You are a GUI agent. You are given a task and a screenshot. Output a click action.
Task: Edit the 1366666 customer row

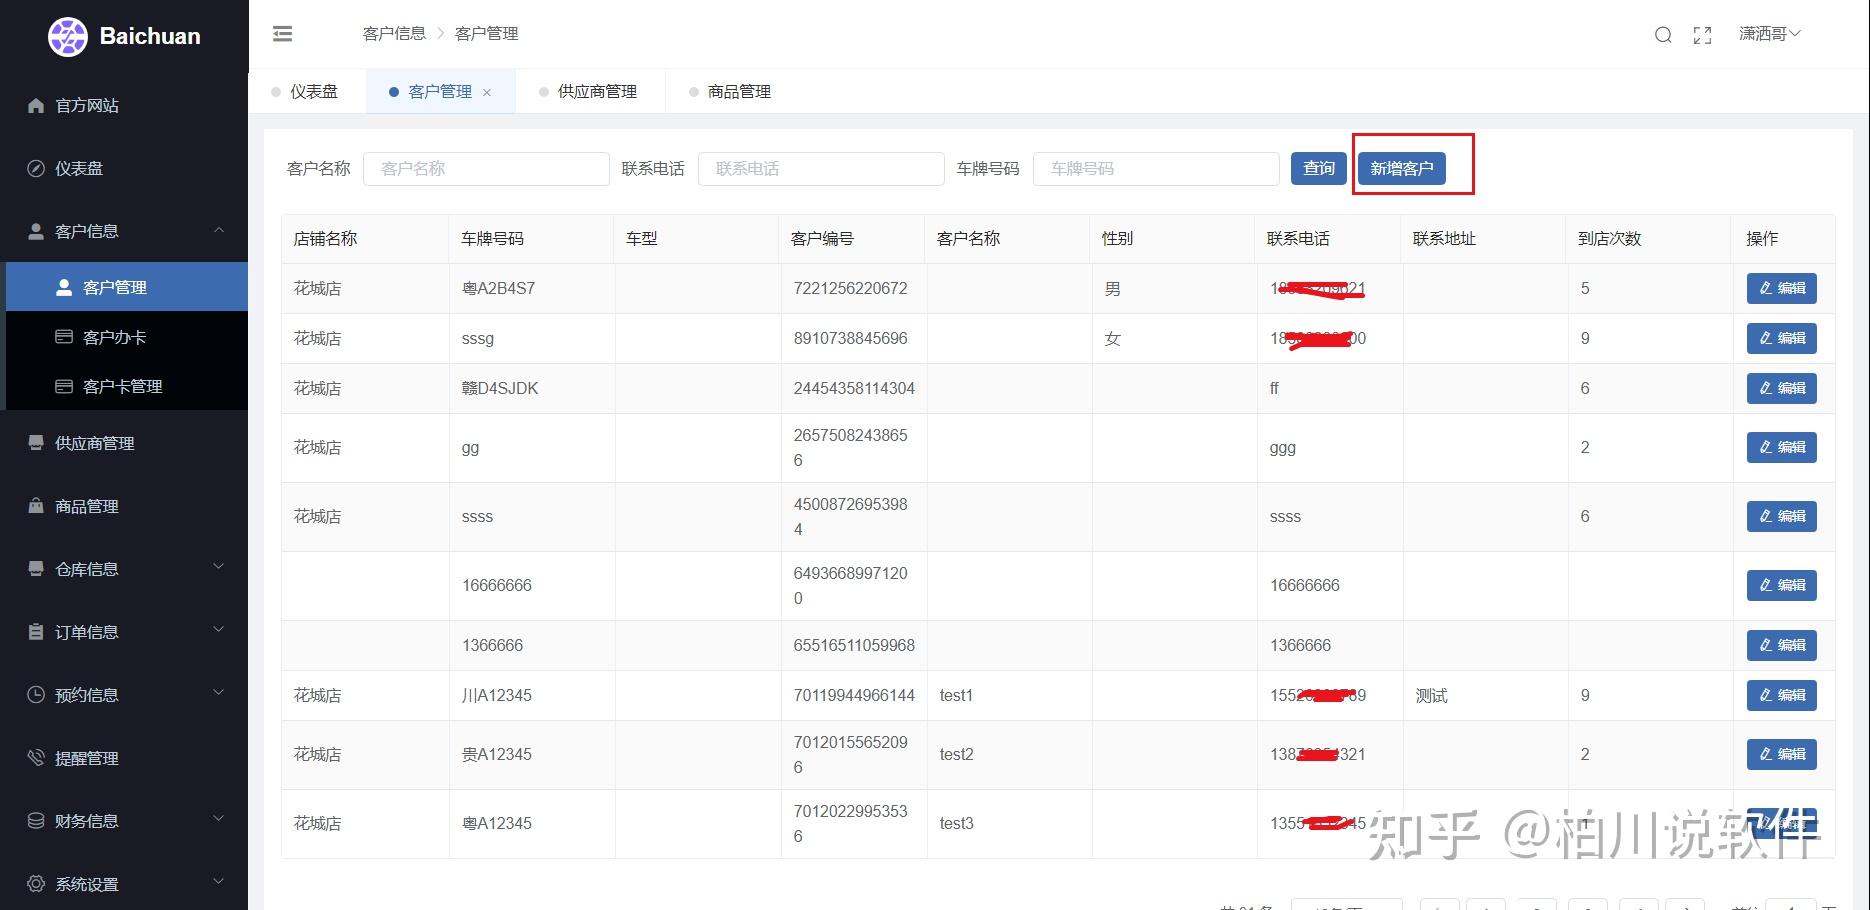pyautogui.click(x=1781, y=645)
